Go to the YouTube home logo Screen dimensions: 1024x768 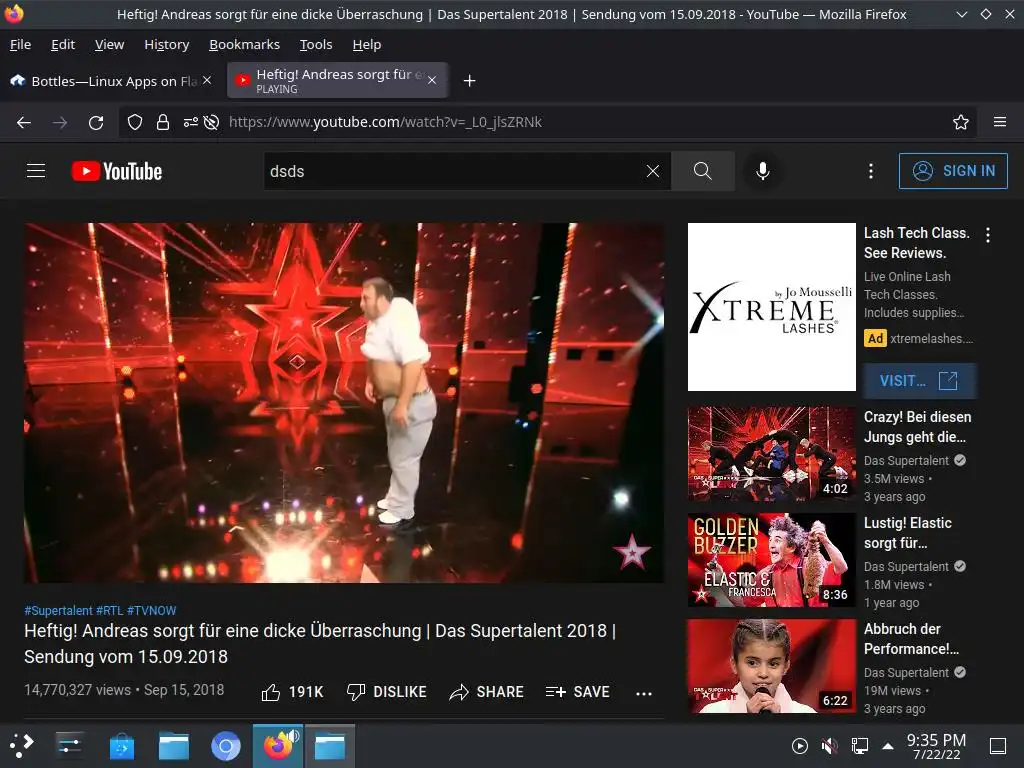pyautogui.click(x=116, y=171)
